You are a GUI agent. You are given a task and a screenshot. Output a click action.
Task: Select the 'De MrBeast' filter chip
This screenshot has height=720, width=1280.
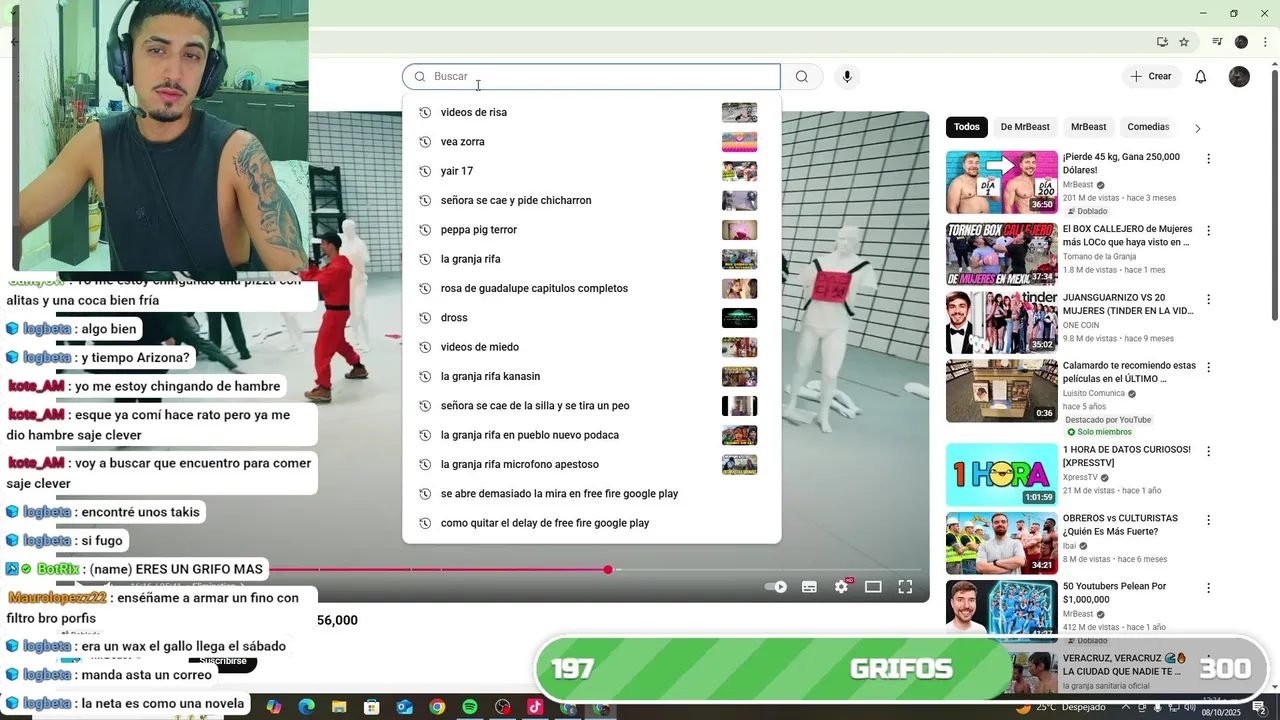tap(1025, 127)
